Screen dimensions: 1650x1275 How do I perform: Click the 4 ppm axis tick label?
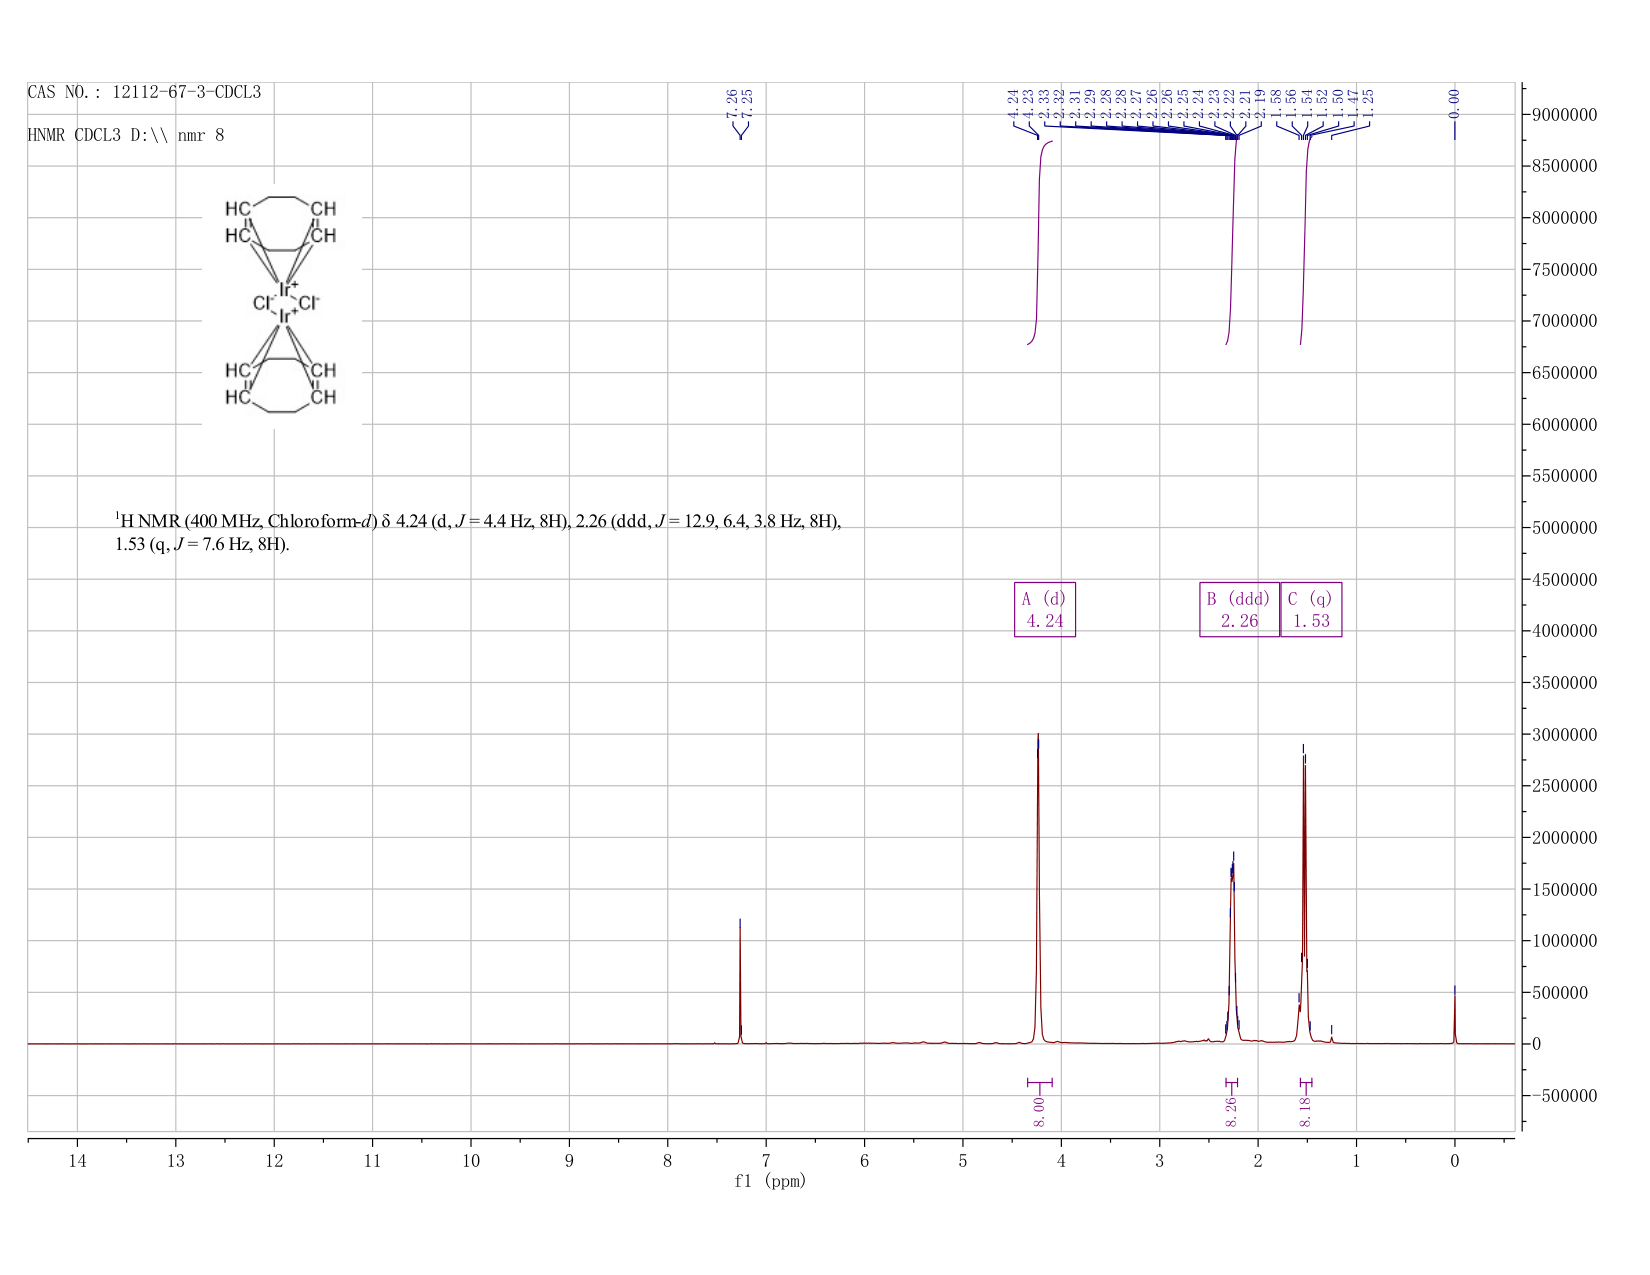tap(1061, 1161)
